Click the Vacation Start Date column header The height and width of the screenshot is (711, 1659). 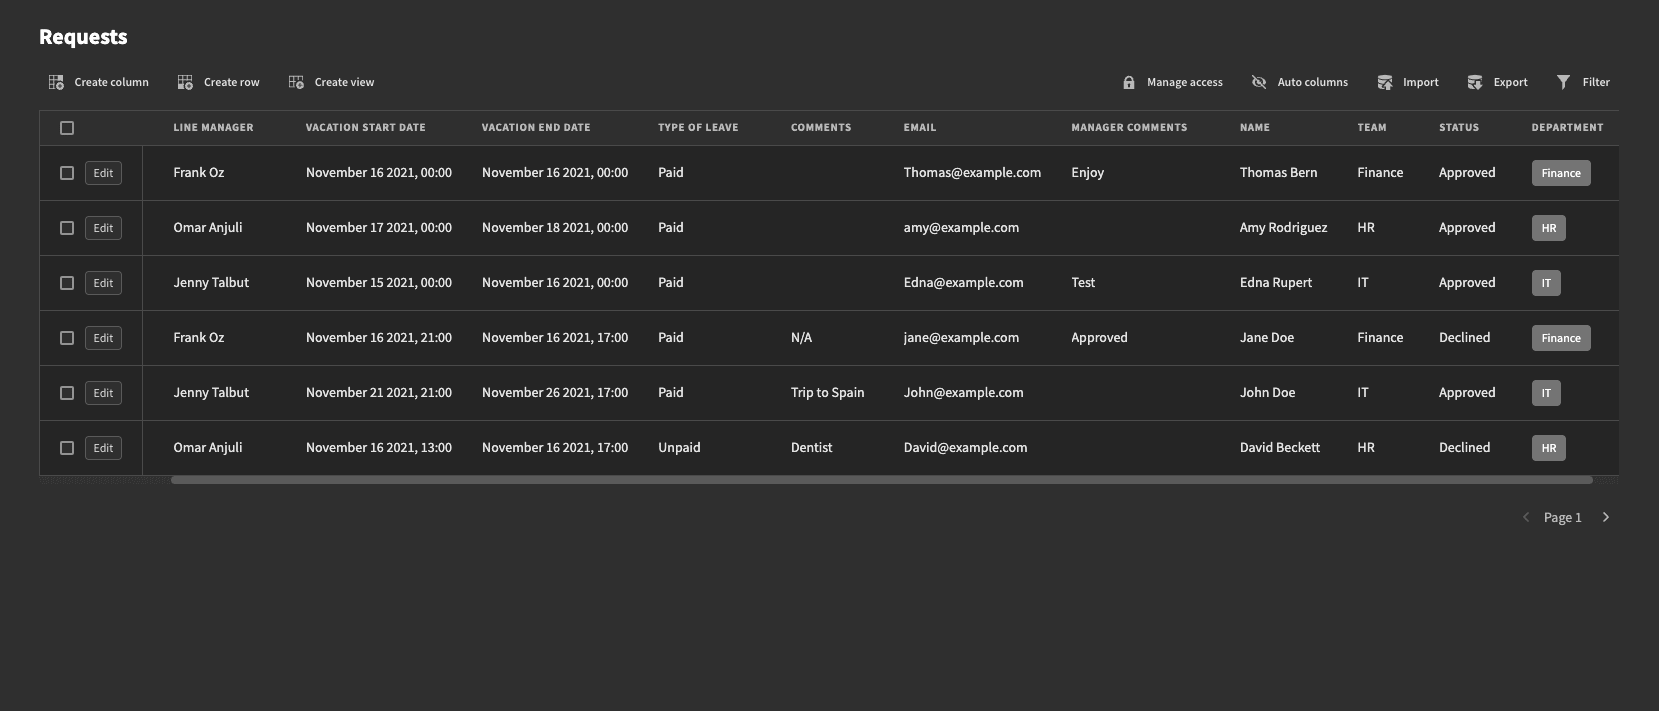[x=366, y=128]
